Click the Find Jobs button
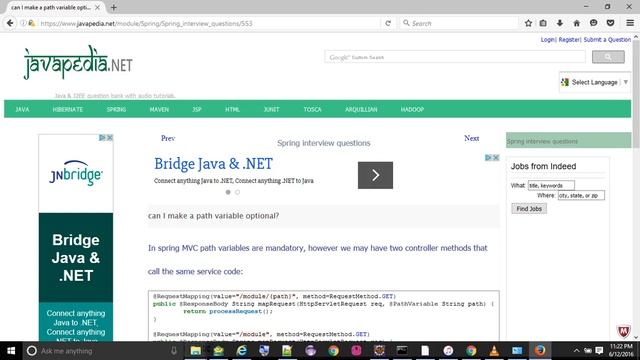The image size is (640, 360). click(x=529, y=209)
